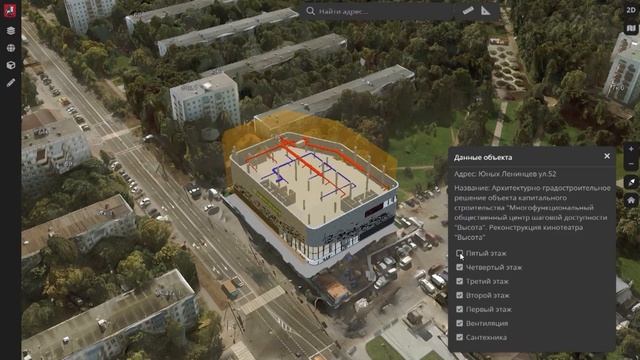Select the triangle angle measure tool
Image resolution: width=640 pixels, height=360 pixels.
pyautogui.click(x=485, y=11)
